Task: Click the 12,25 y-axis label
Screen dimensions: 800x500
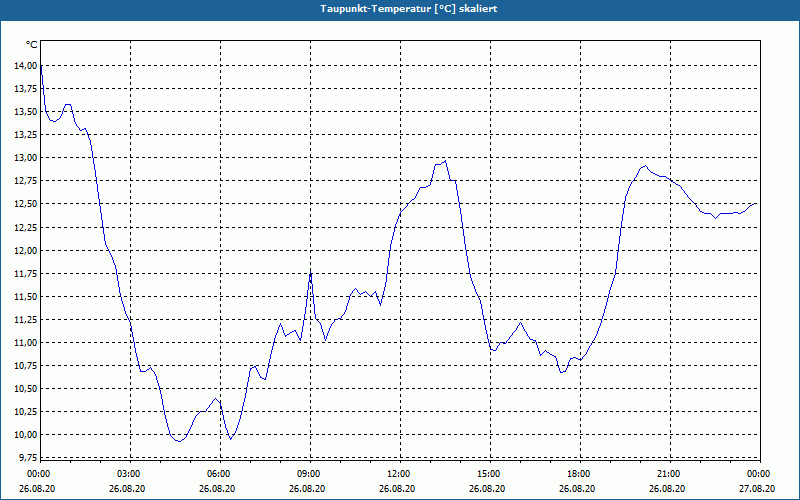Action: (x=26, y=227)
